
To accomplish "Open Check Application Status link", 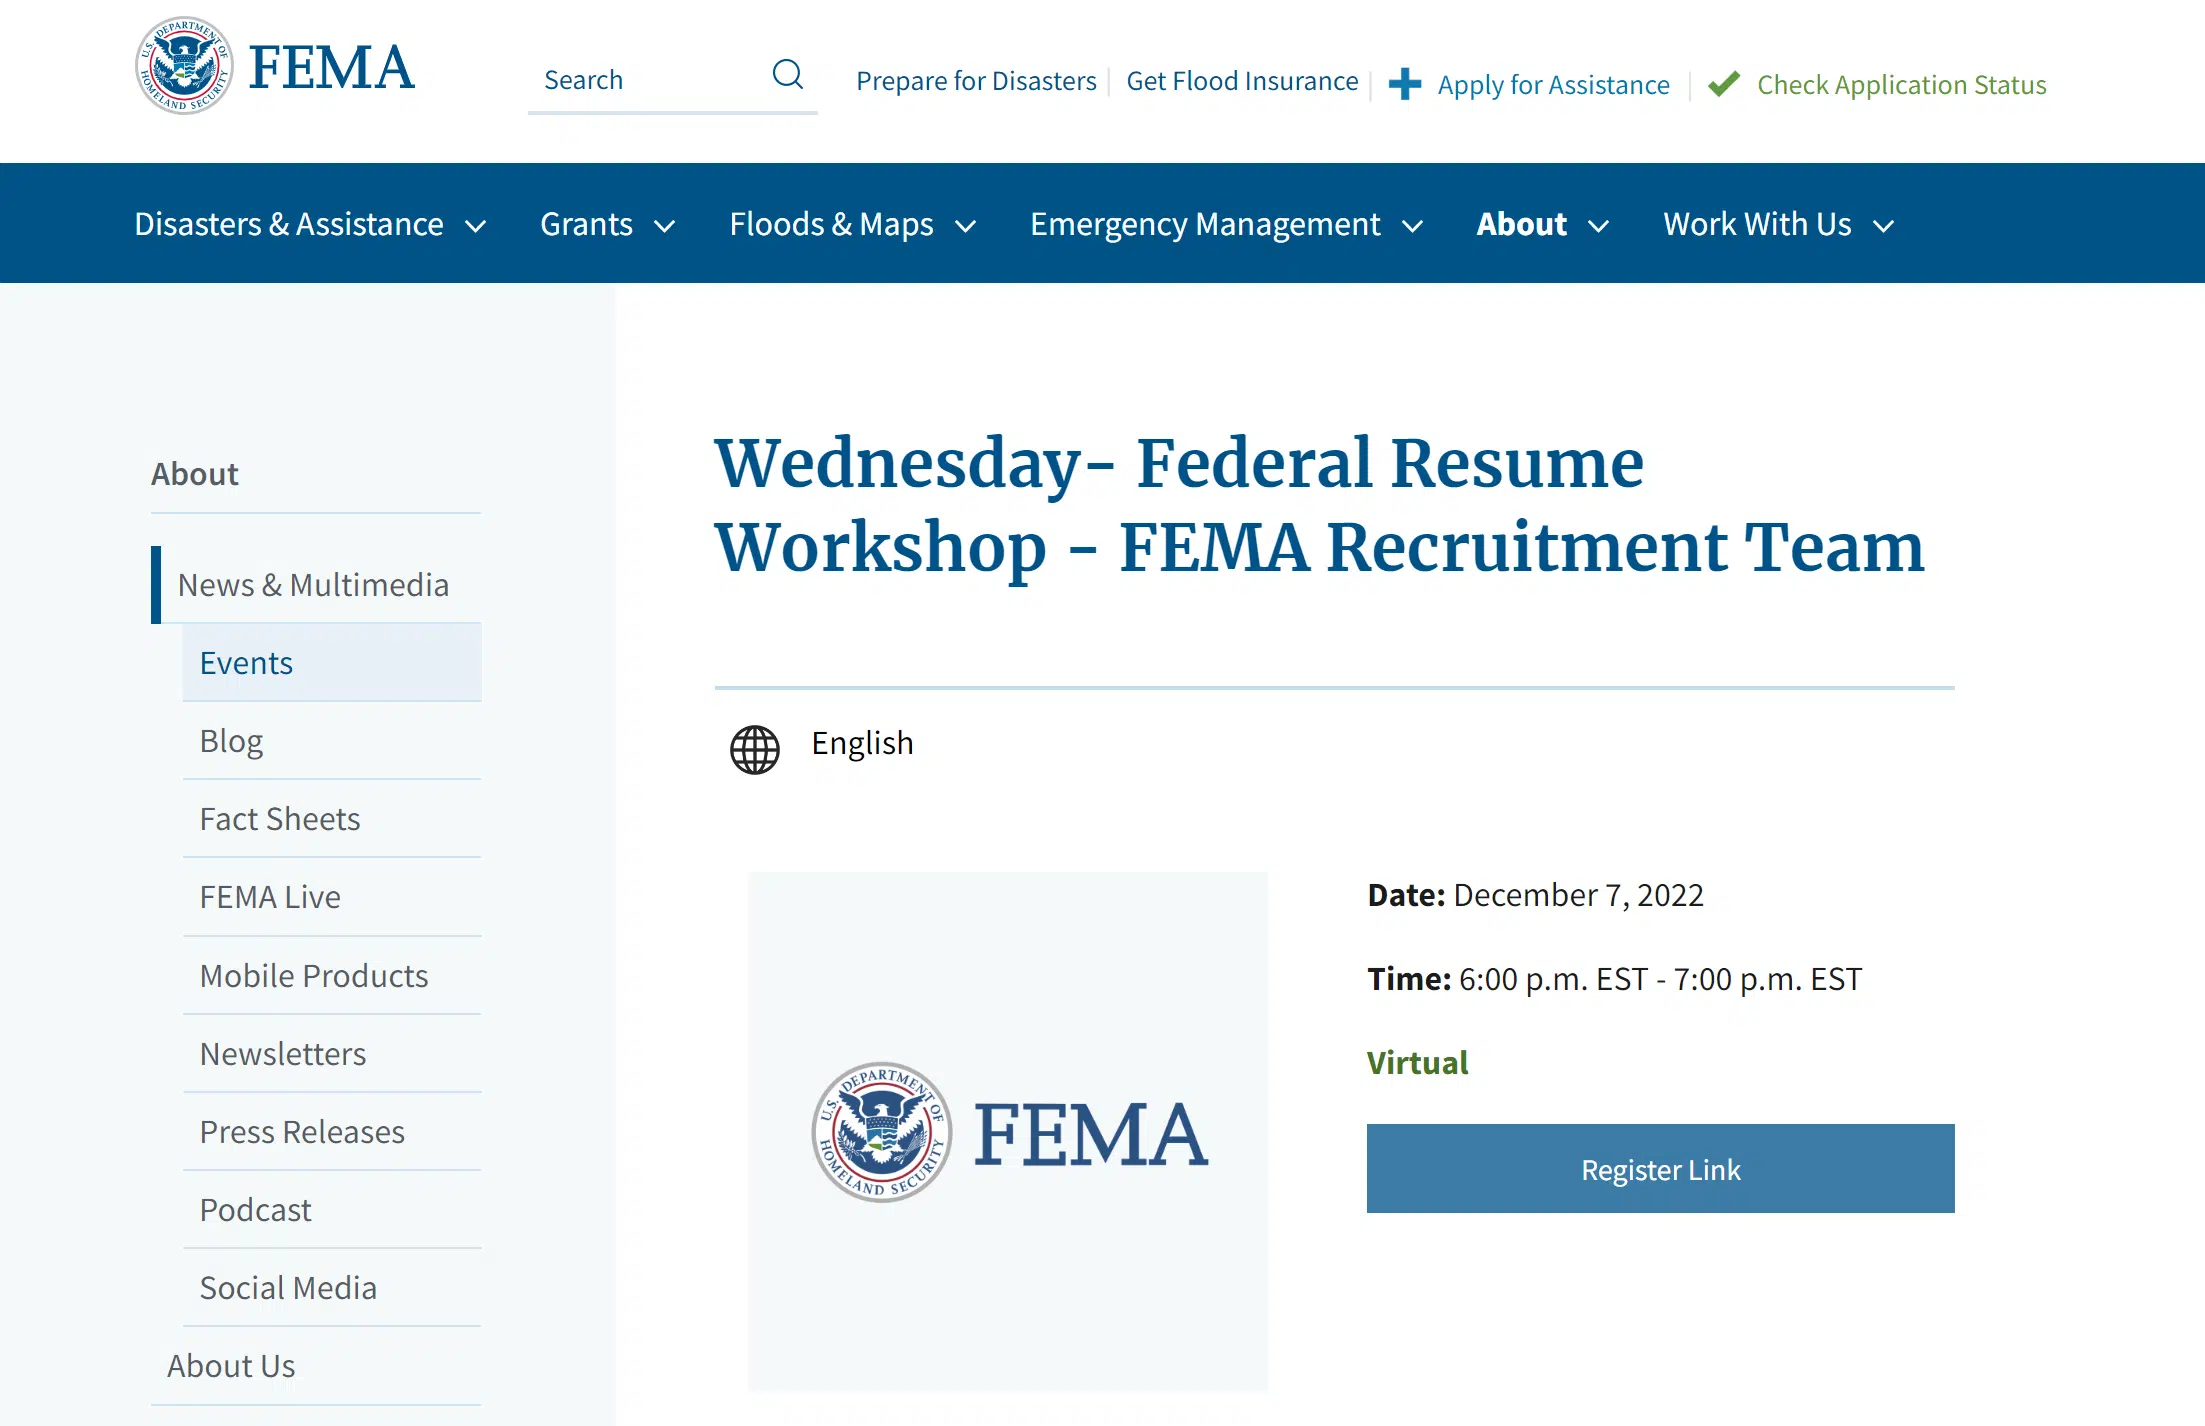I will tap(1901, 85).
